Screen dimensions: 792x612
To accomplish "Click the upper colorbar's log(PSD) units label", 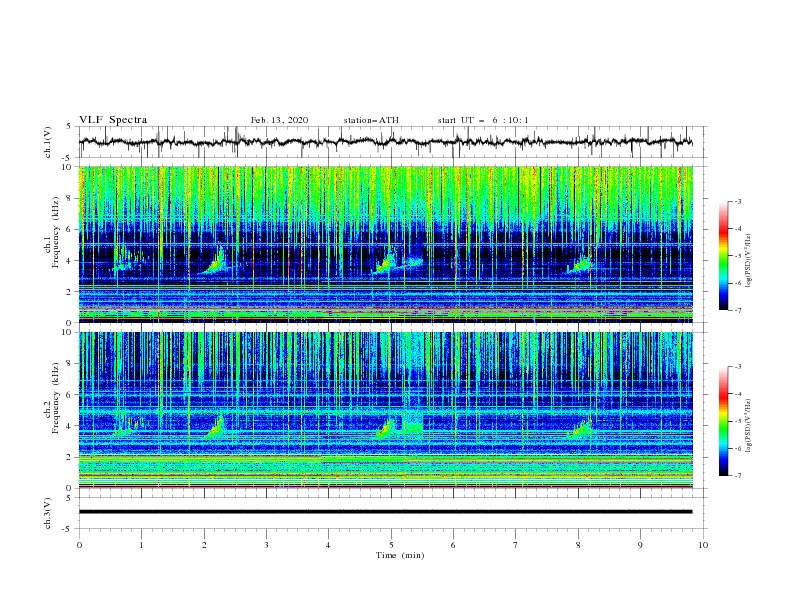I will click(749, 260).
